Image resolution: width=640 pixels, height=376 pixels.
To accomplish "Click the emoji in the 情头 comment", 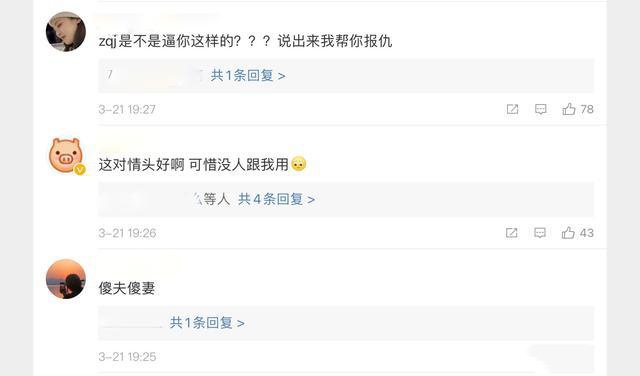I will 299,164.
